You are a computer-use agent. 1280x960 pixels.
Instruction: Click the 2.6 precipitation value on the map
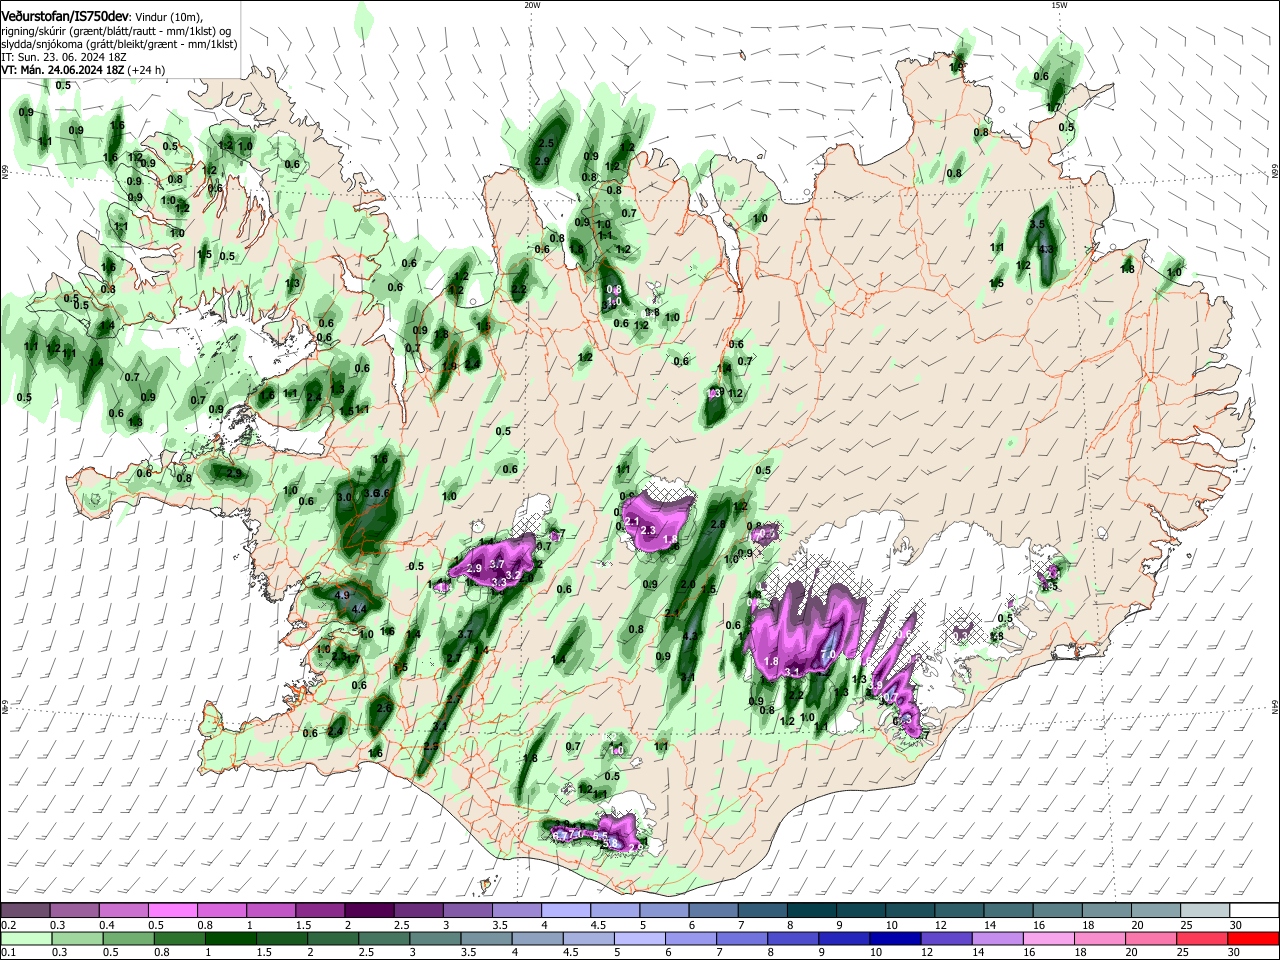[x=385, y=708]
